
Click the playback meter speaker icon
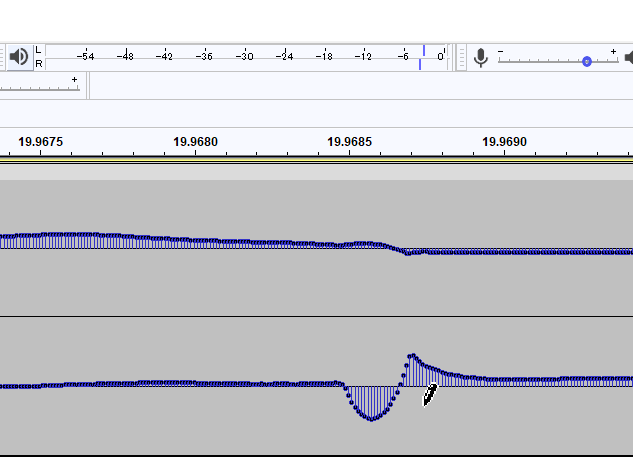point(18,57)
